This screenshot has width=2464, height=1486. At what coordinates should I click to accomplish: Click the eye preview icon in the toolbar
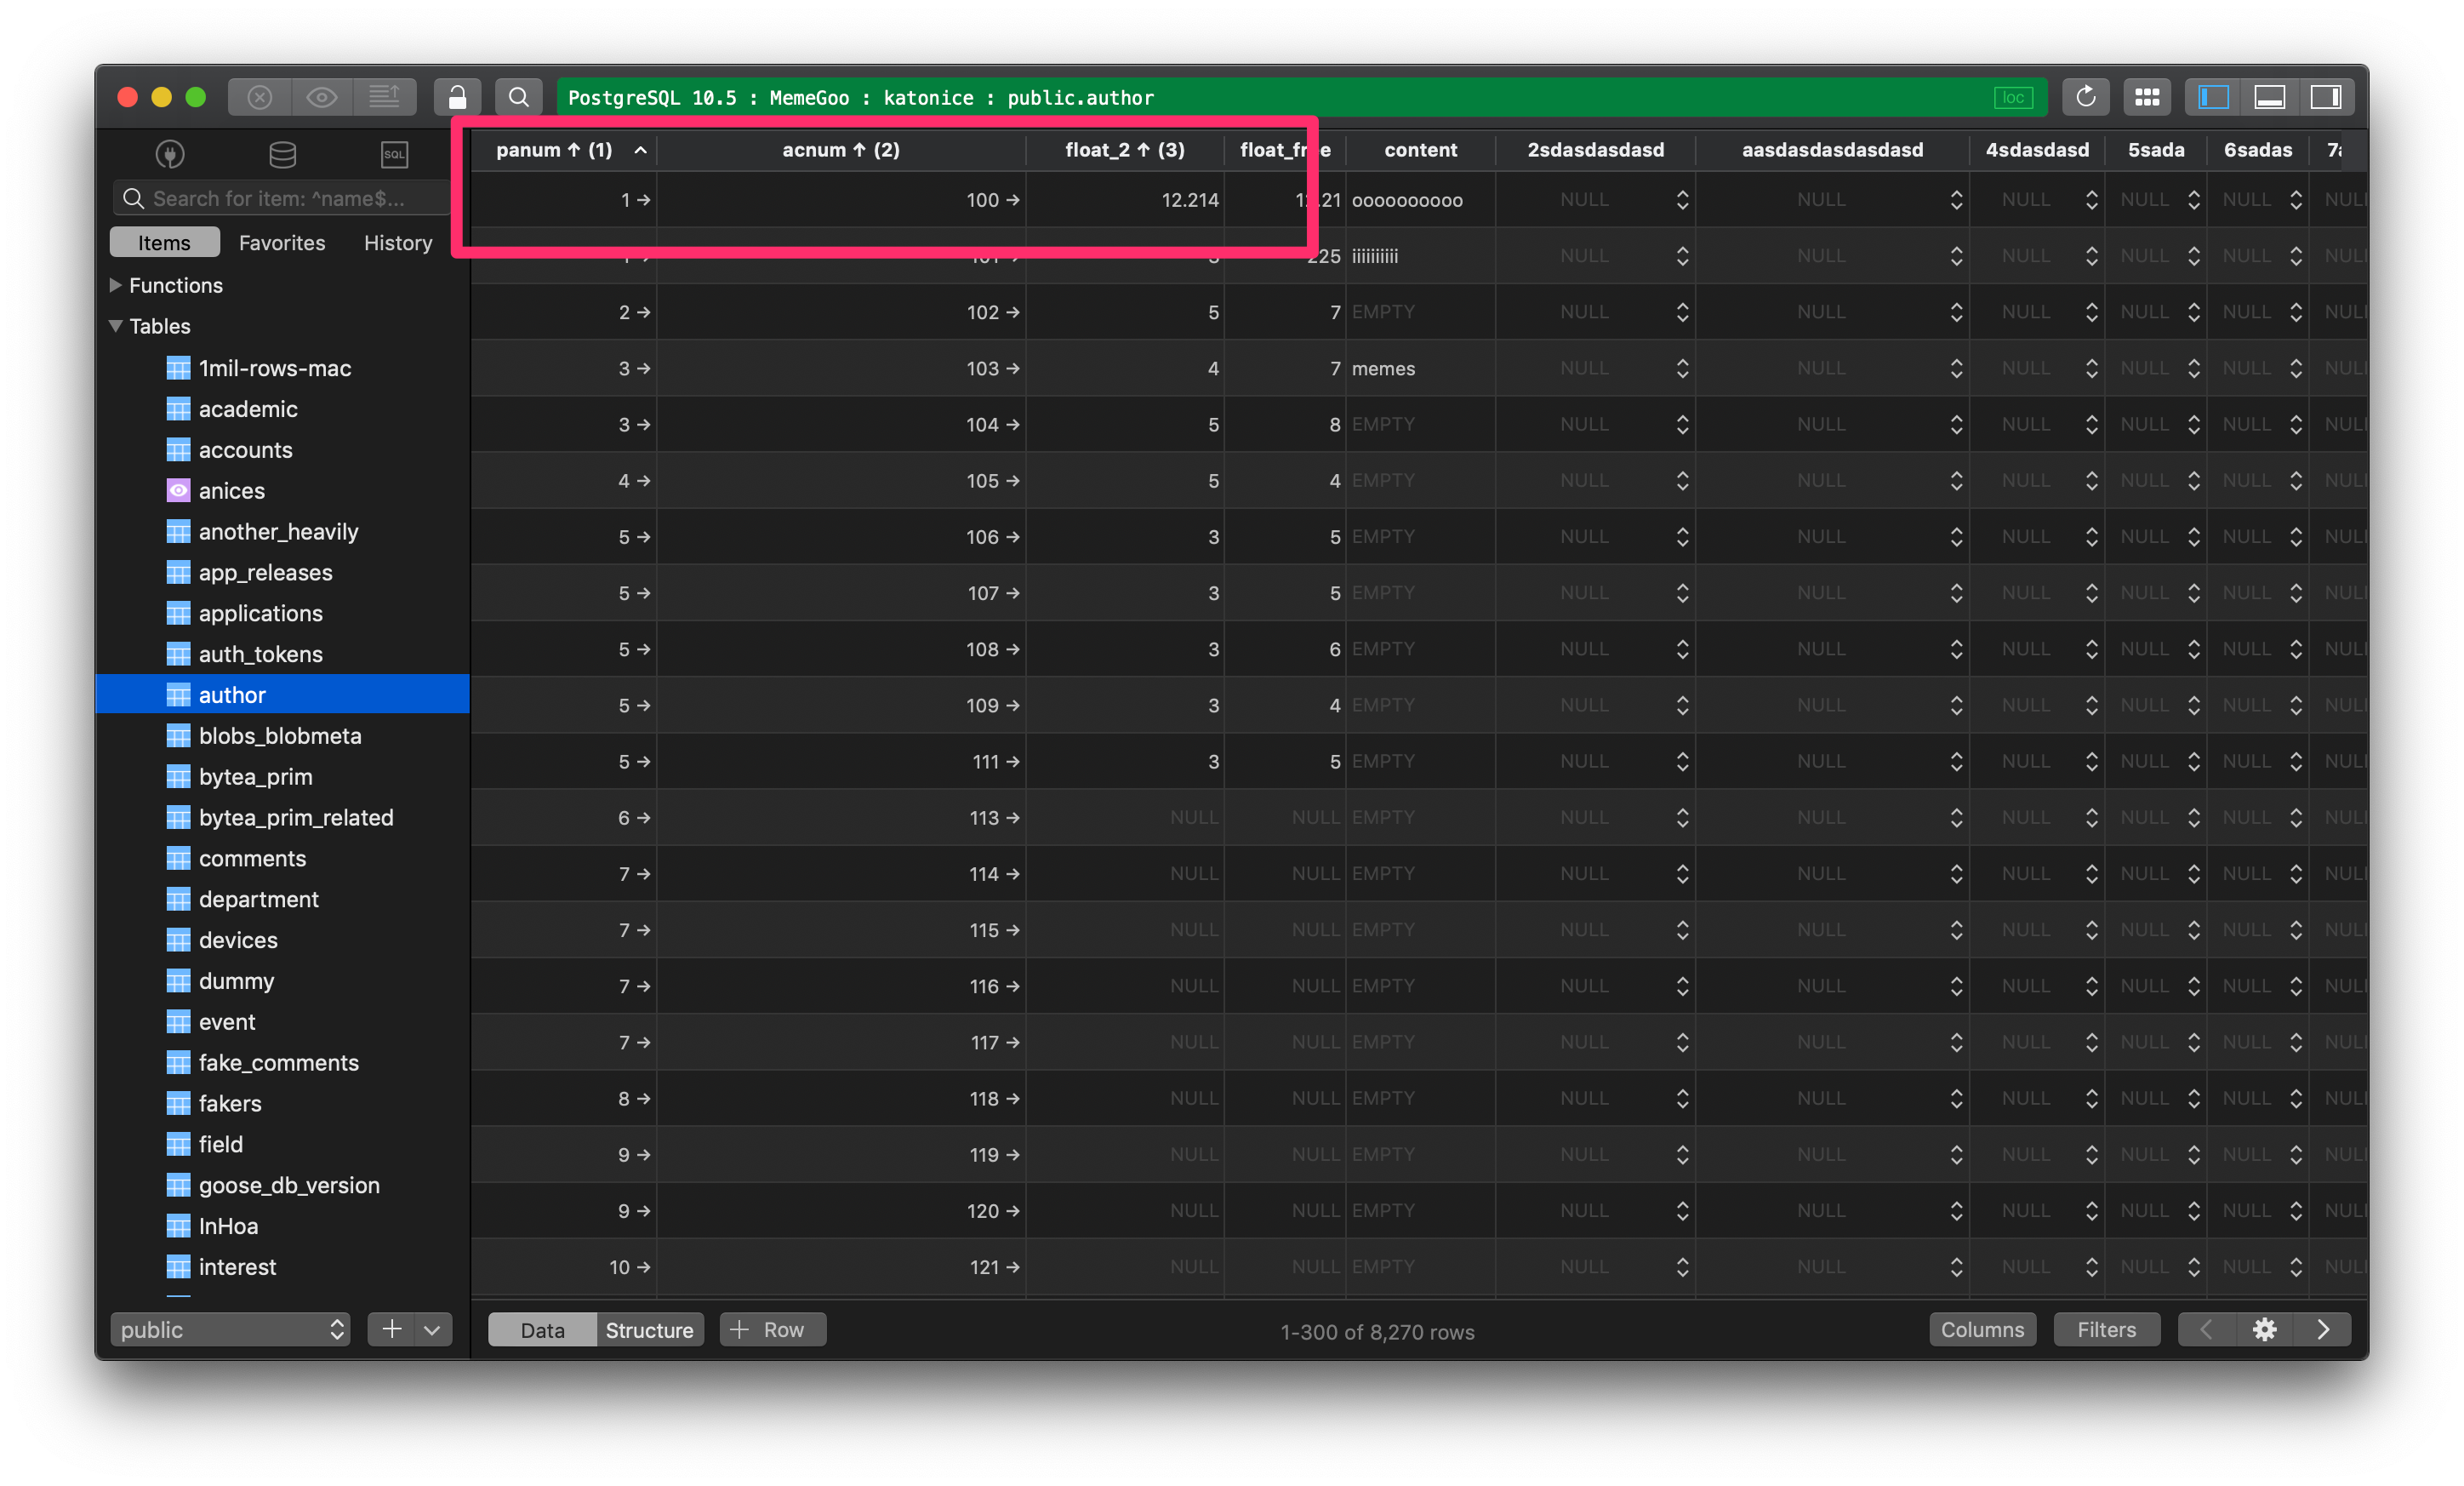(321, 97)
